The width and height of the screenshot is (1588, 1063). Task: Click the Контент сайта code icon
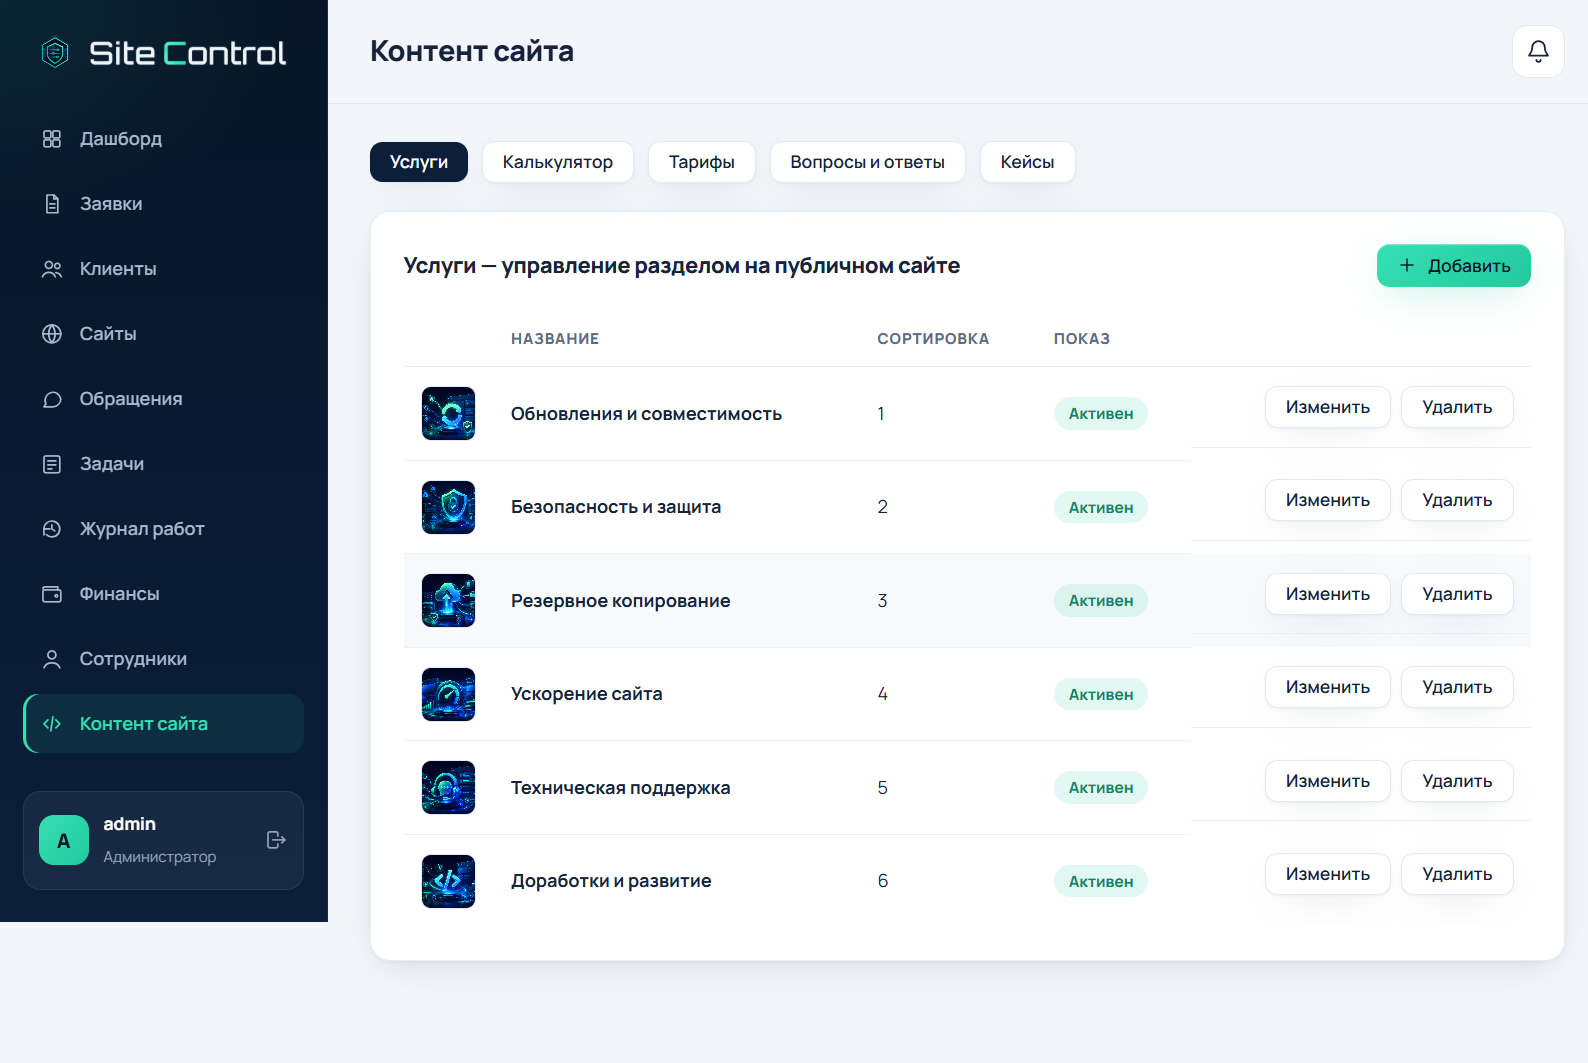52,724
